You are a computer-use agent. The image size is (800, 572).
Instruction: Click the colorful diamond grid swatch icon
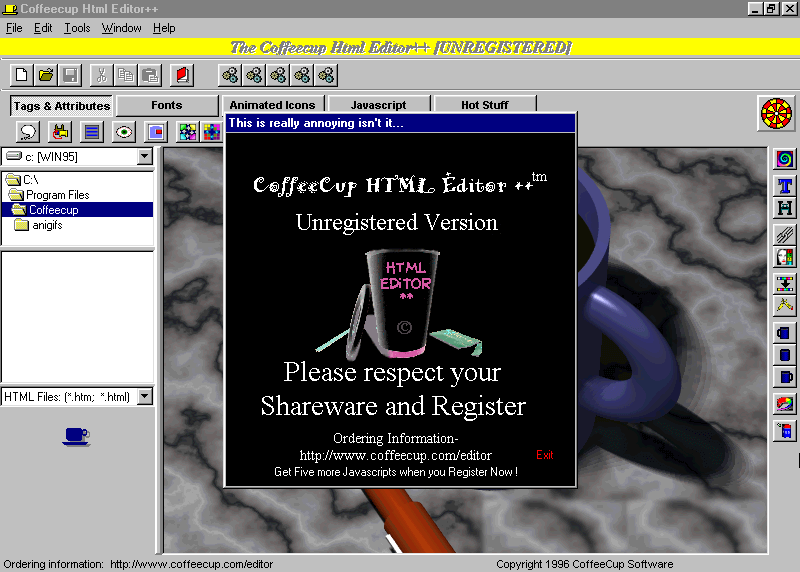[x=188, y=132]
